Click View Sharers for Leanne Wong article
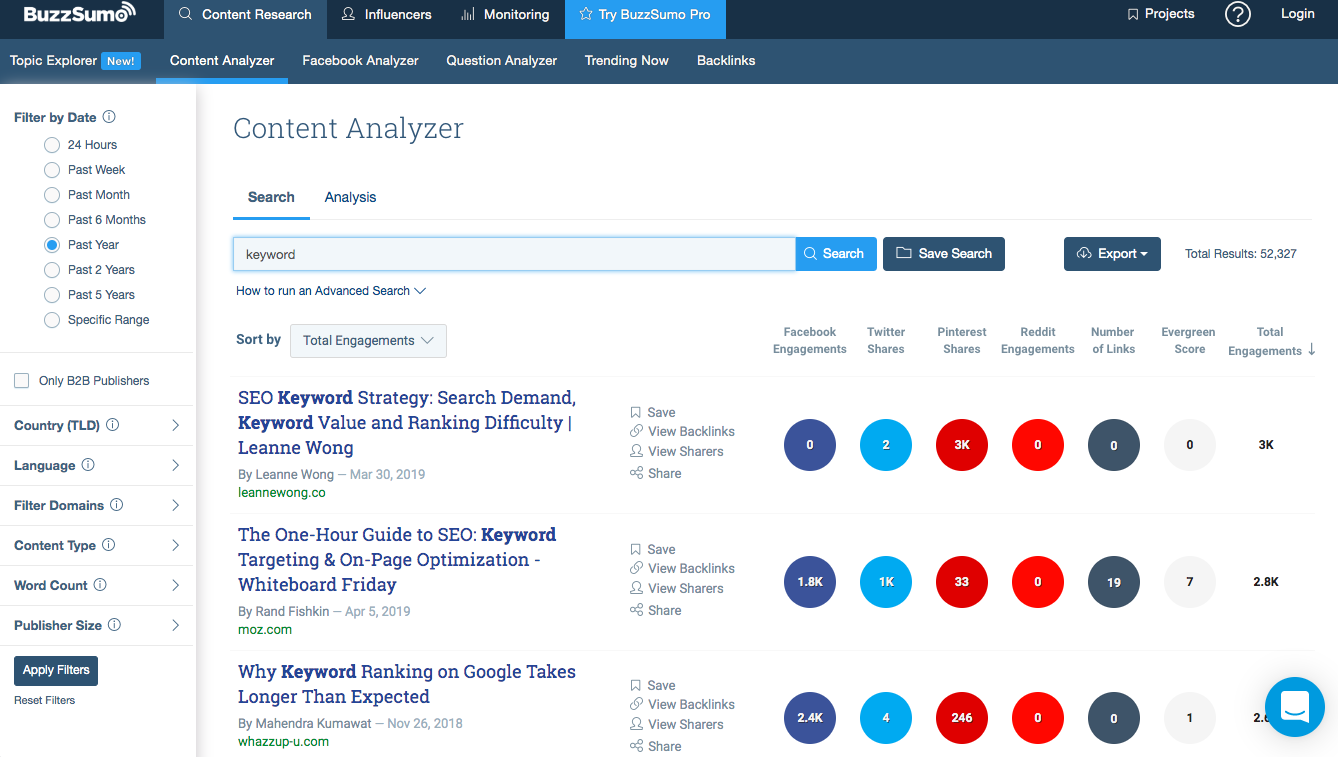Image resolution: width=1338 pixels, height=757 pixels. point(676,452)
